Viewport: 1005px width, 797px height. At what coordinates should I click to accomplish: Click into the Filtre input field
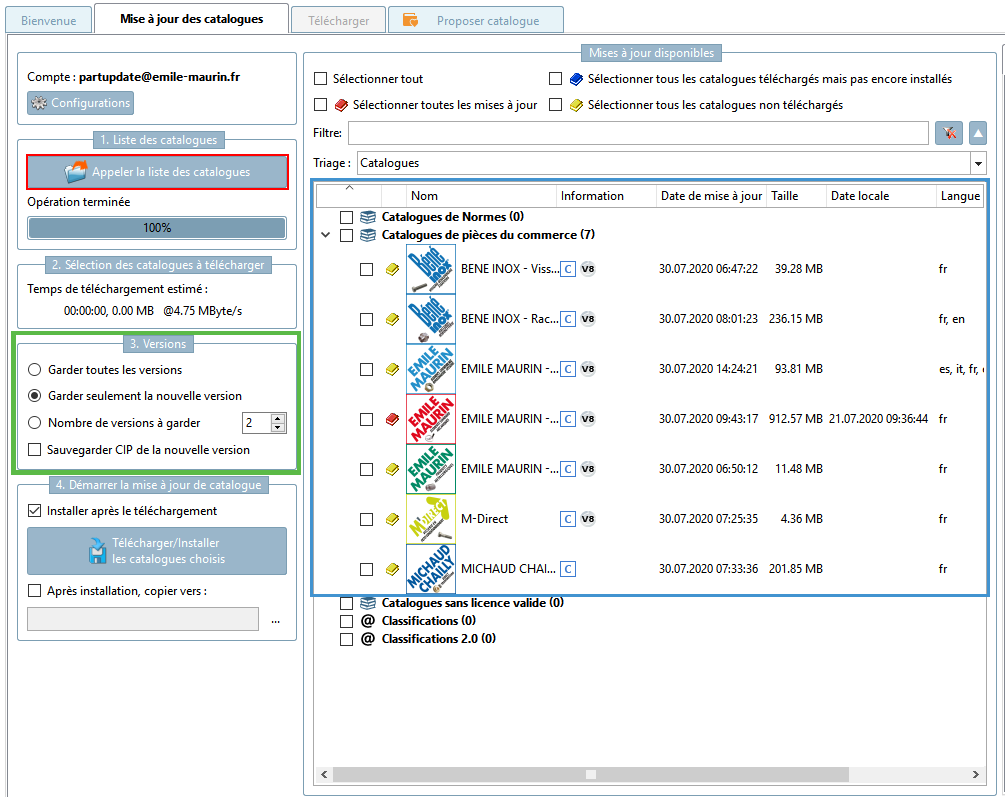638,133
